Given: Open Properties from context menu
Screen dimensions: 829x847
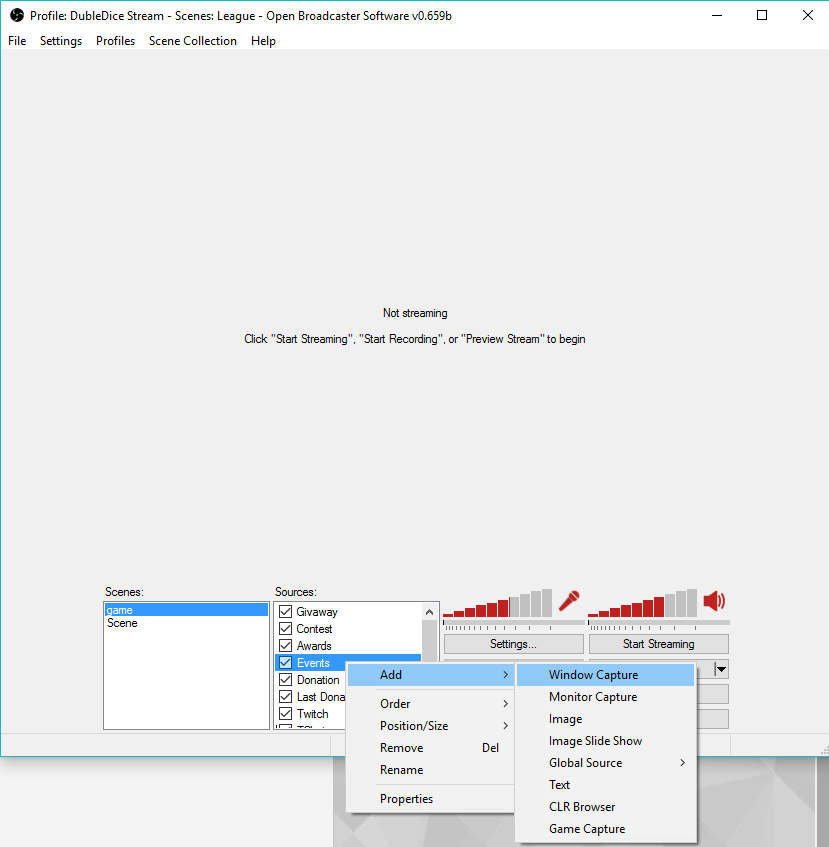Looking at the screenshot, I should tap(430, 799).
